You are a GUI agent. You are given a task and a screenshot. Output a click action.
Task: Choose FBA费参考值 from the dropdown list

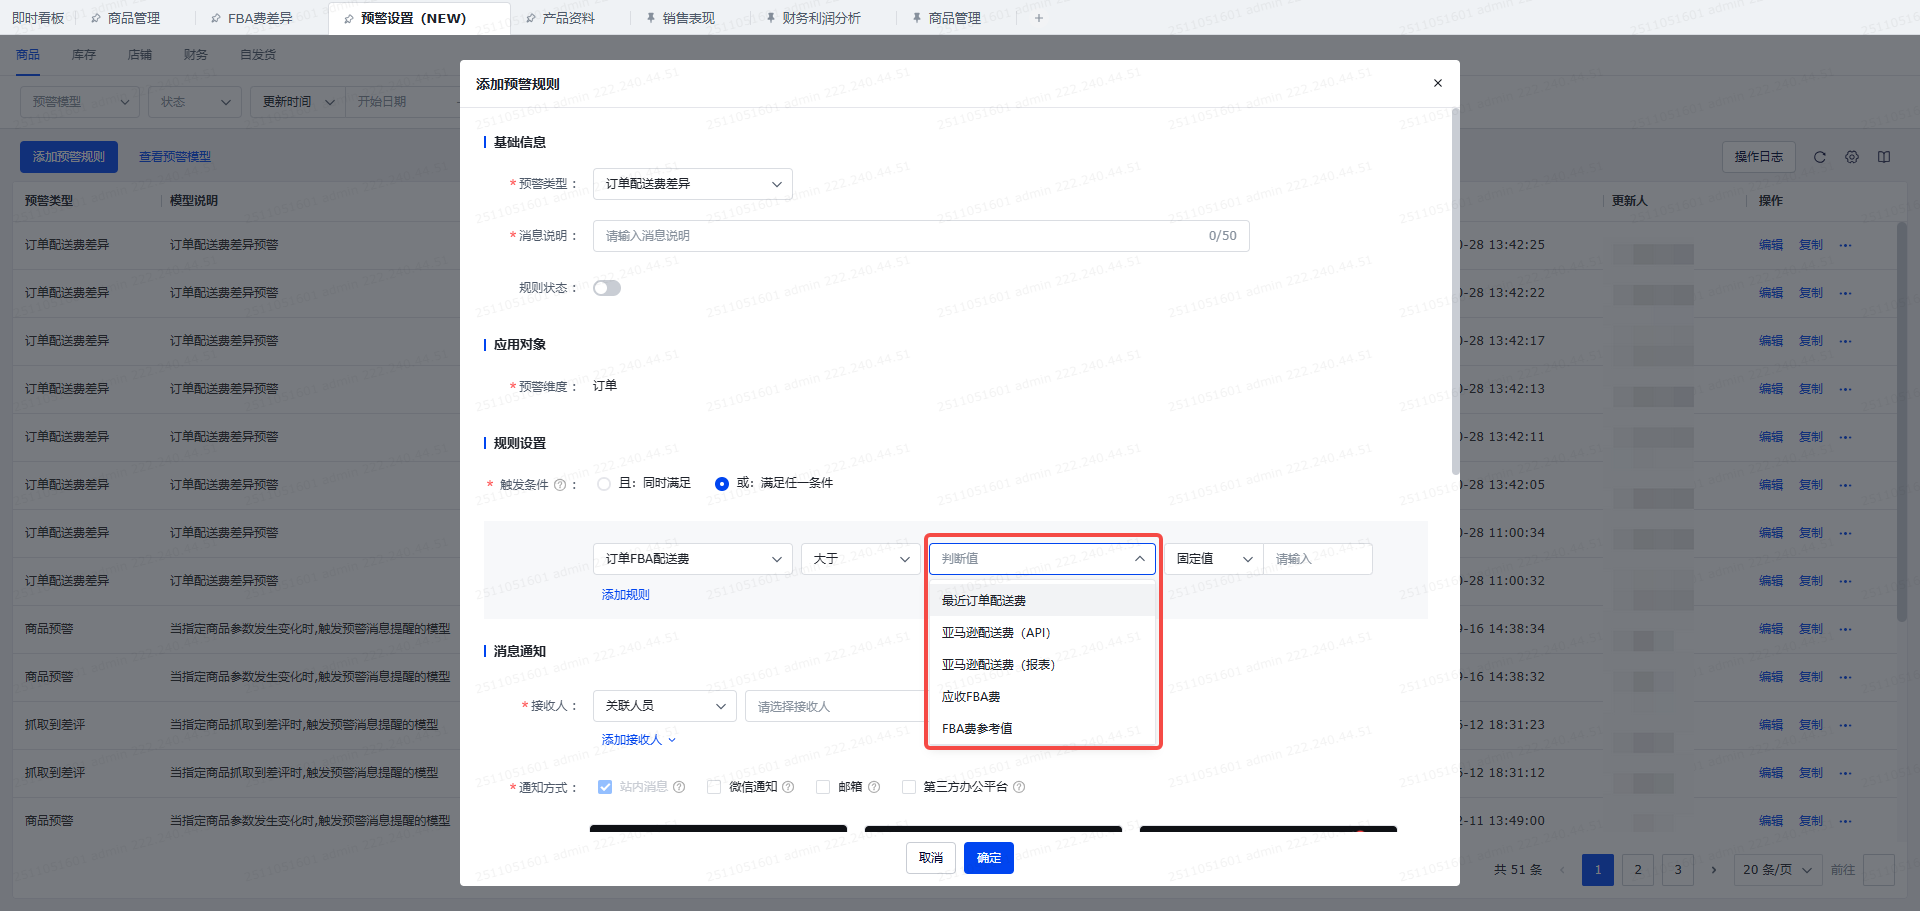(x=1043, y=729)
